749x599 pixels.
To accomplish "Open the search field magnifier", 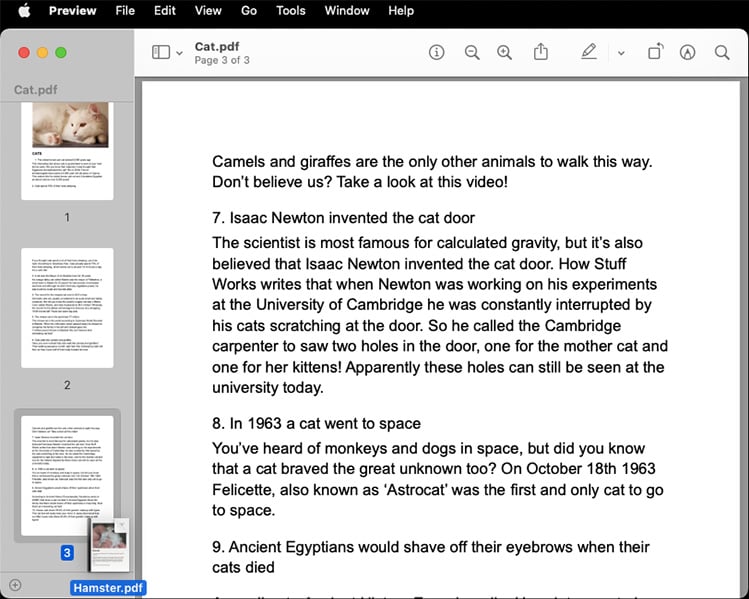I will point(722,52).
